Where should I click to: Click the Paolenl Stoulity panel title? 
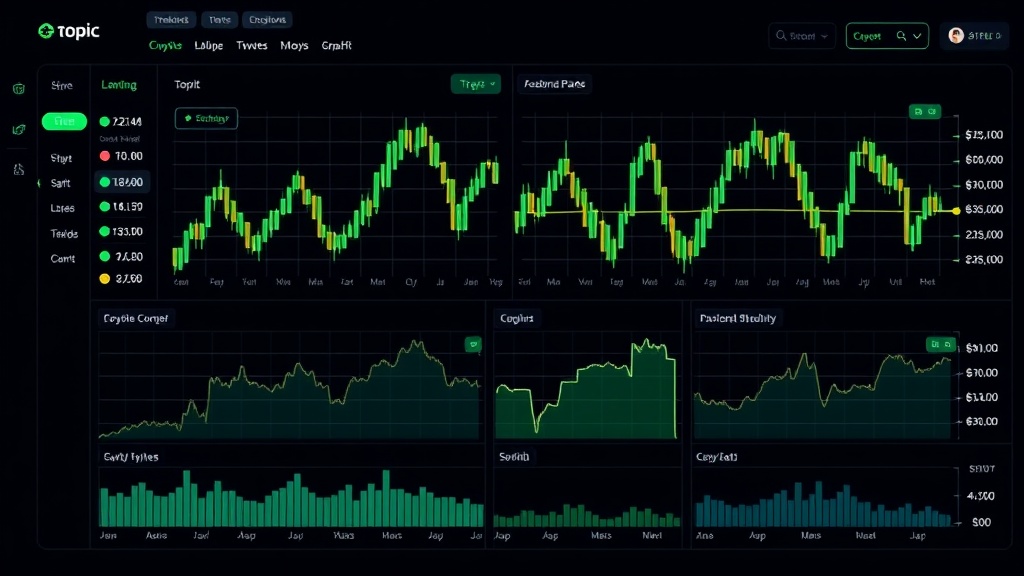click(x=738, y=318)
